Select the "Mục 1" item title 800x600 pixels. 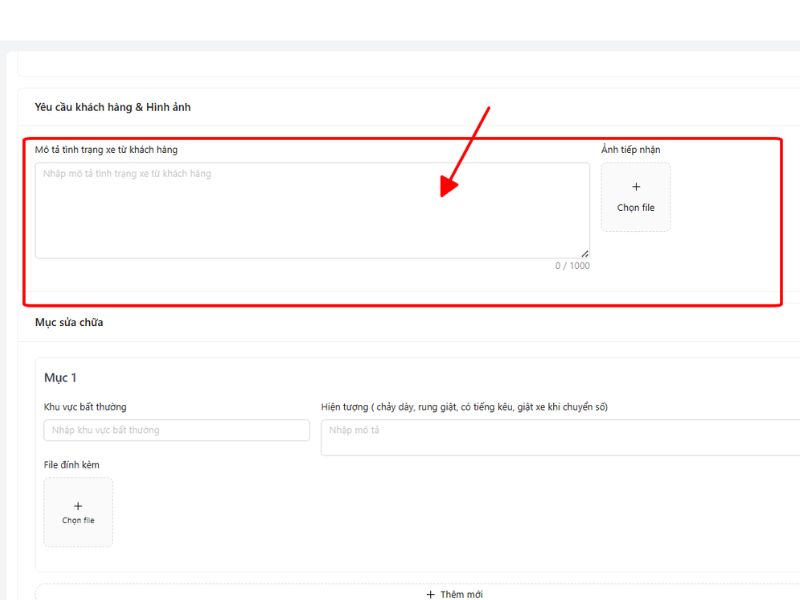60,377
